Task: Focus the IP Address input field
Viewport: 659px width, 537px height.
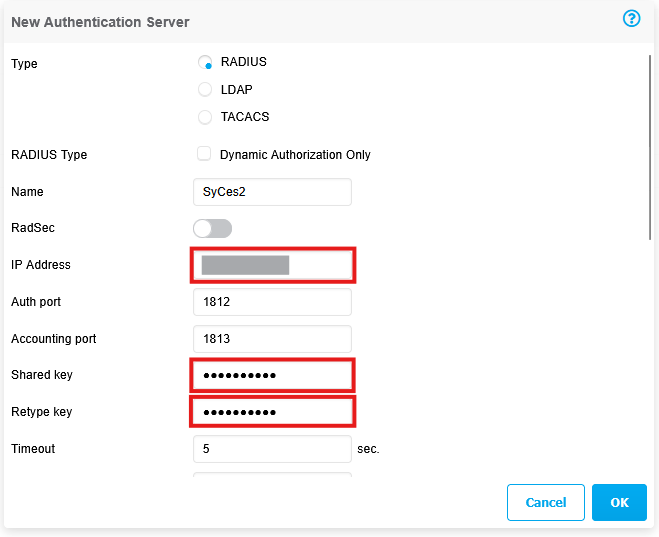Action: 272,265
